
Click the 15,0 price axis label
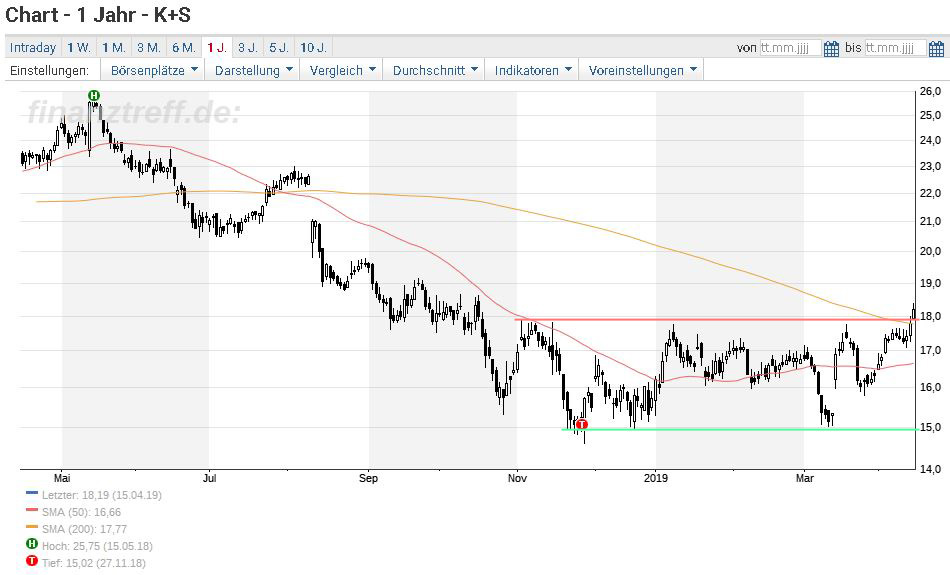(931, 427)
